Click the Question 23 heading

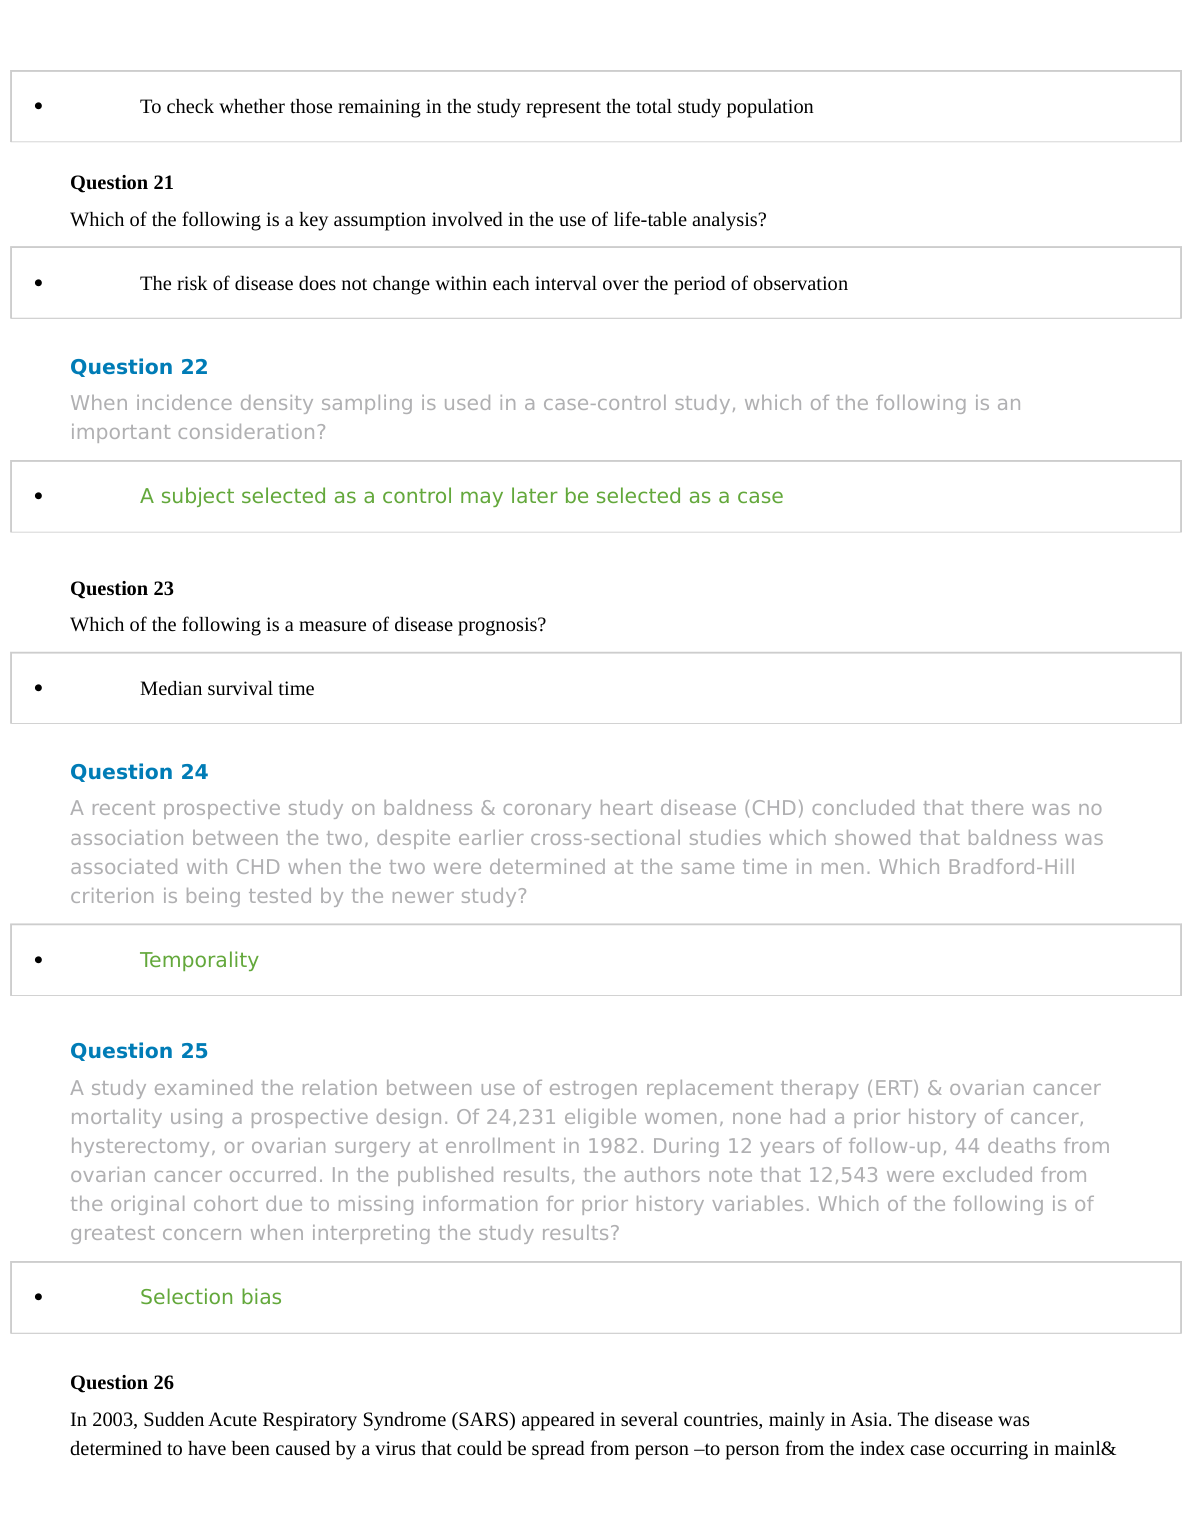(x=122, y=588)
